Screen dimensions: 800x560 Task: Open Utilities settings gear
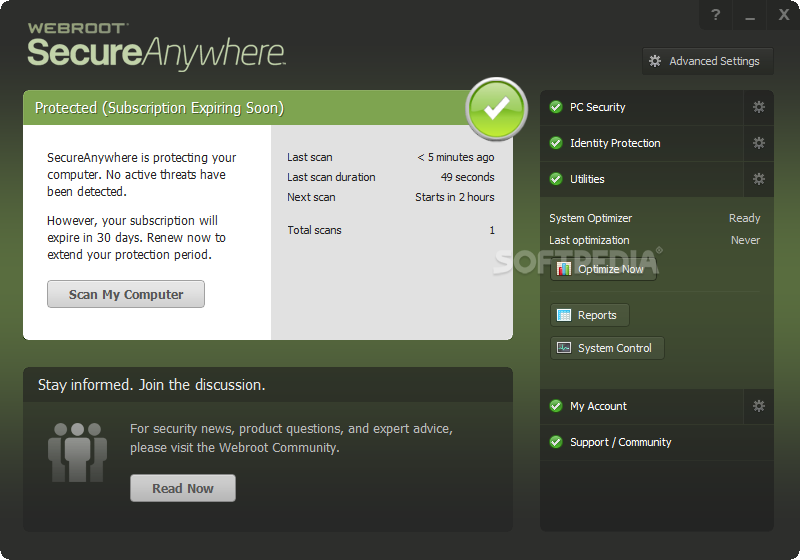(x=759, y=179)
